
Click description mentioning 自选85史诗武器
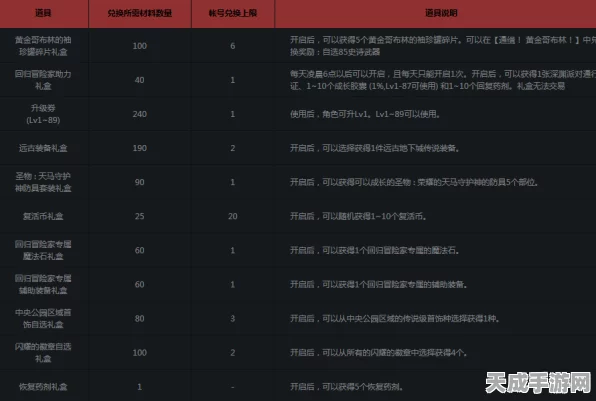click(443, 46)
